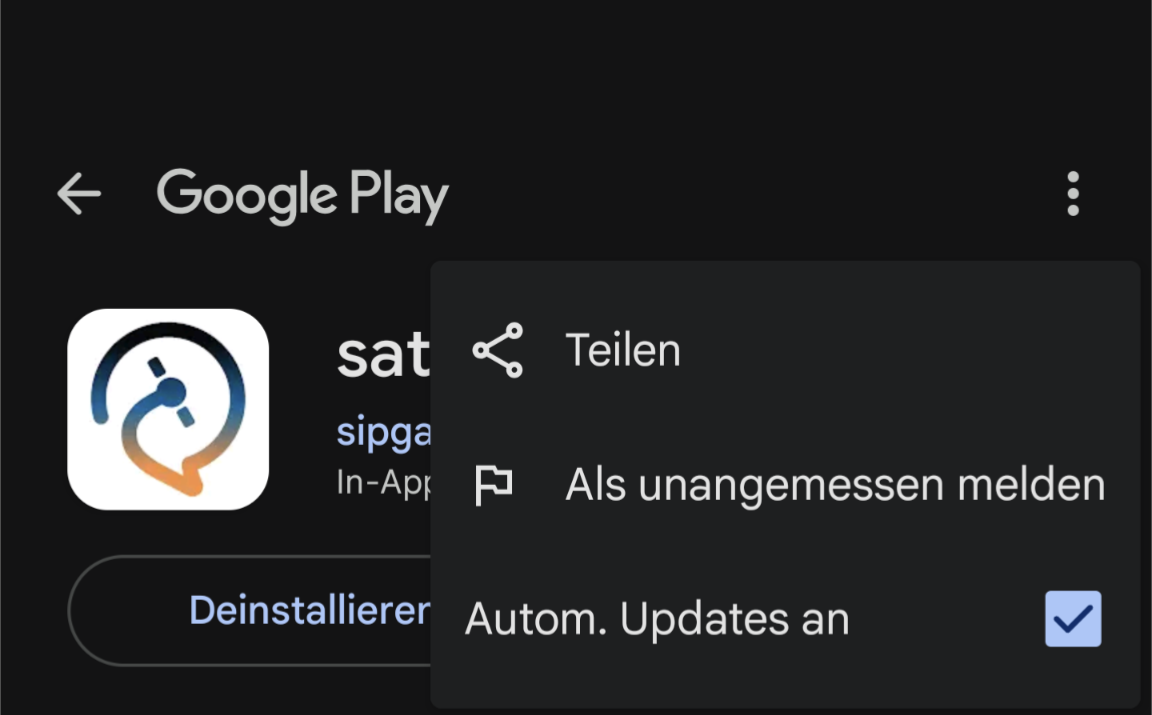The image size is (1152, 715).
Task: Uncheck the automatic updates checkbox
Action: 1073,619
